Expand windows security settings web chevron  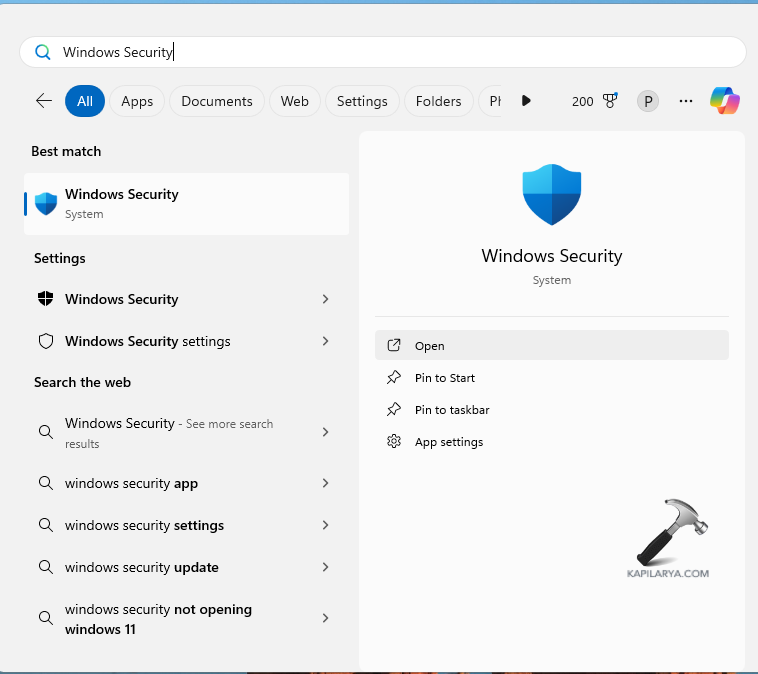pyautogui.click(x=325, y=525)
